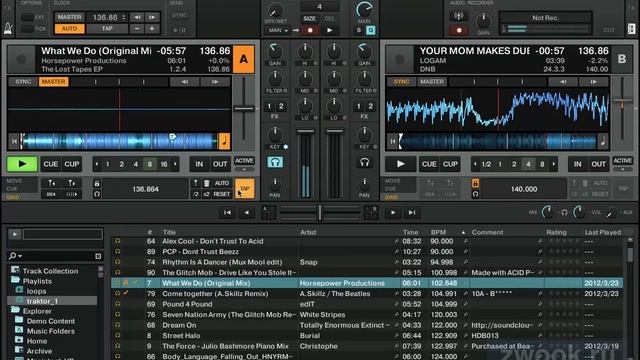
Task: Toggle Deck B headphone cue button
Action: click(x=364, y=162)
